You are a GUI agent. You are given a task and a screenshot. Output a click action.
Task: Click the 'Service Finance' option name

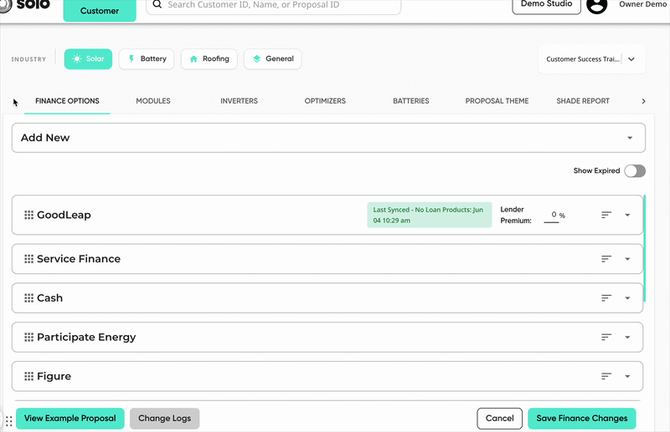point(79,259)
